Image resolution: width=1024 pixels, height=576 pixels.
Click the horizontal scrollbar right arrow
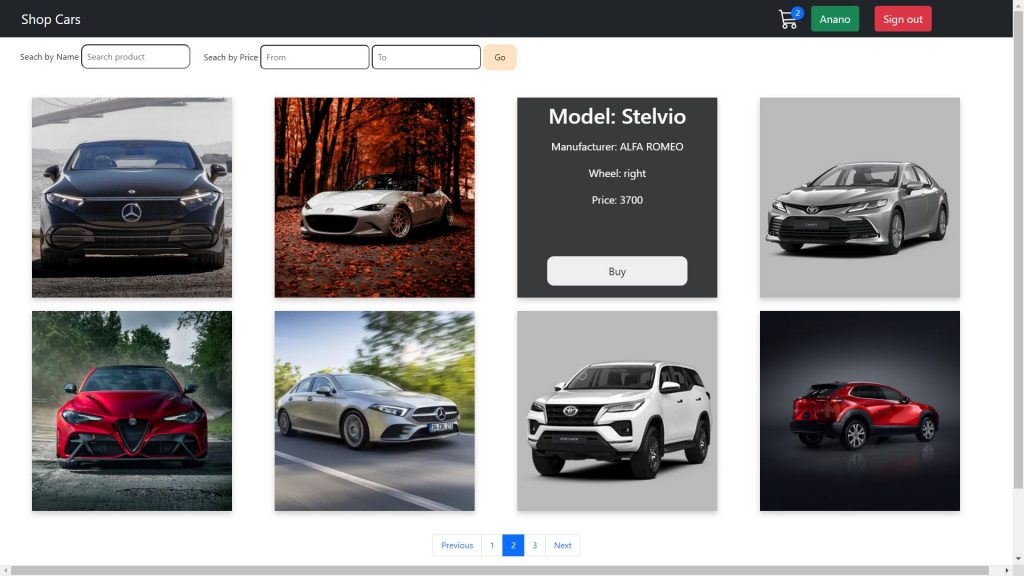1006,571
